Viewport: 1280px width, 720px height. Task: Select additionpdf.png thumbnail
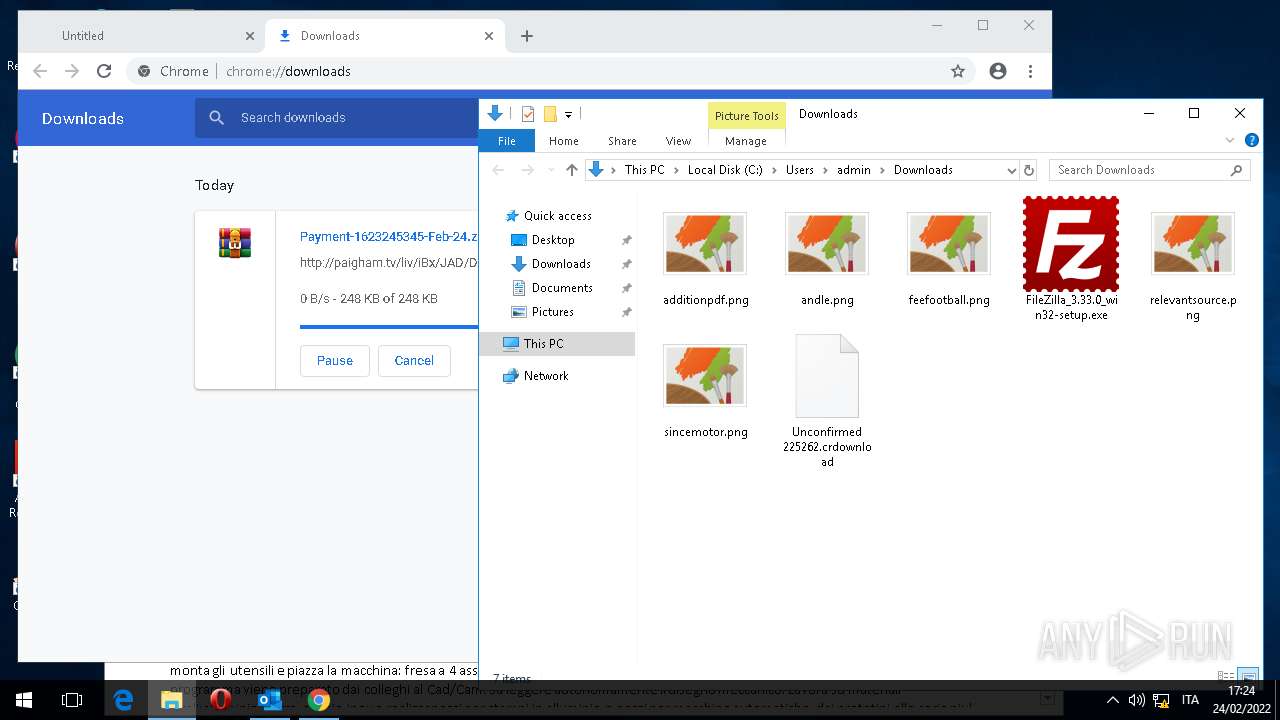705,243
